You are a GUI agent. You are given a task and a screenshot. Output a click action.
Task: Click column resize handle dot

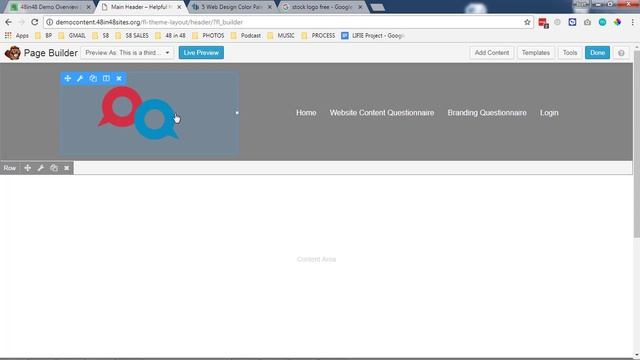coord(237,113)
